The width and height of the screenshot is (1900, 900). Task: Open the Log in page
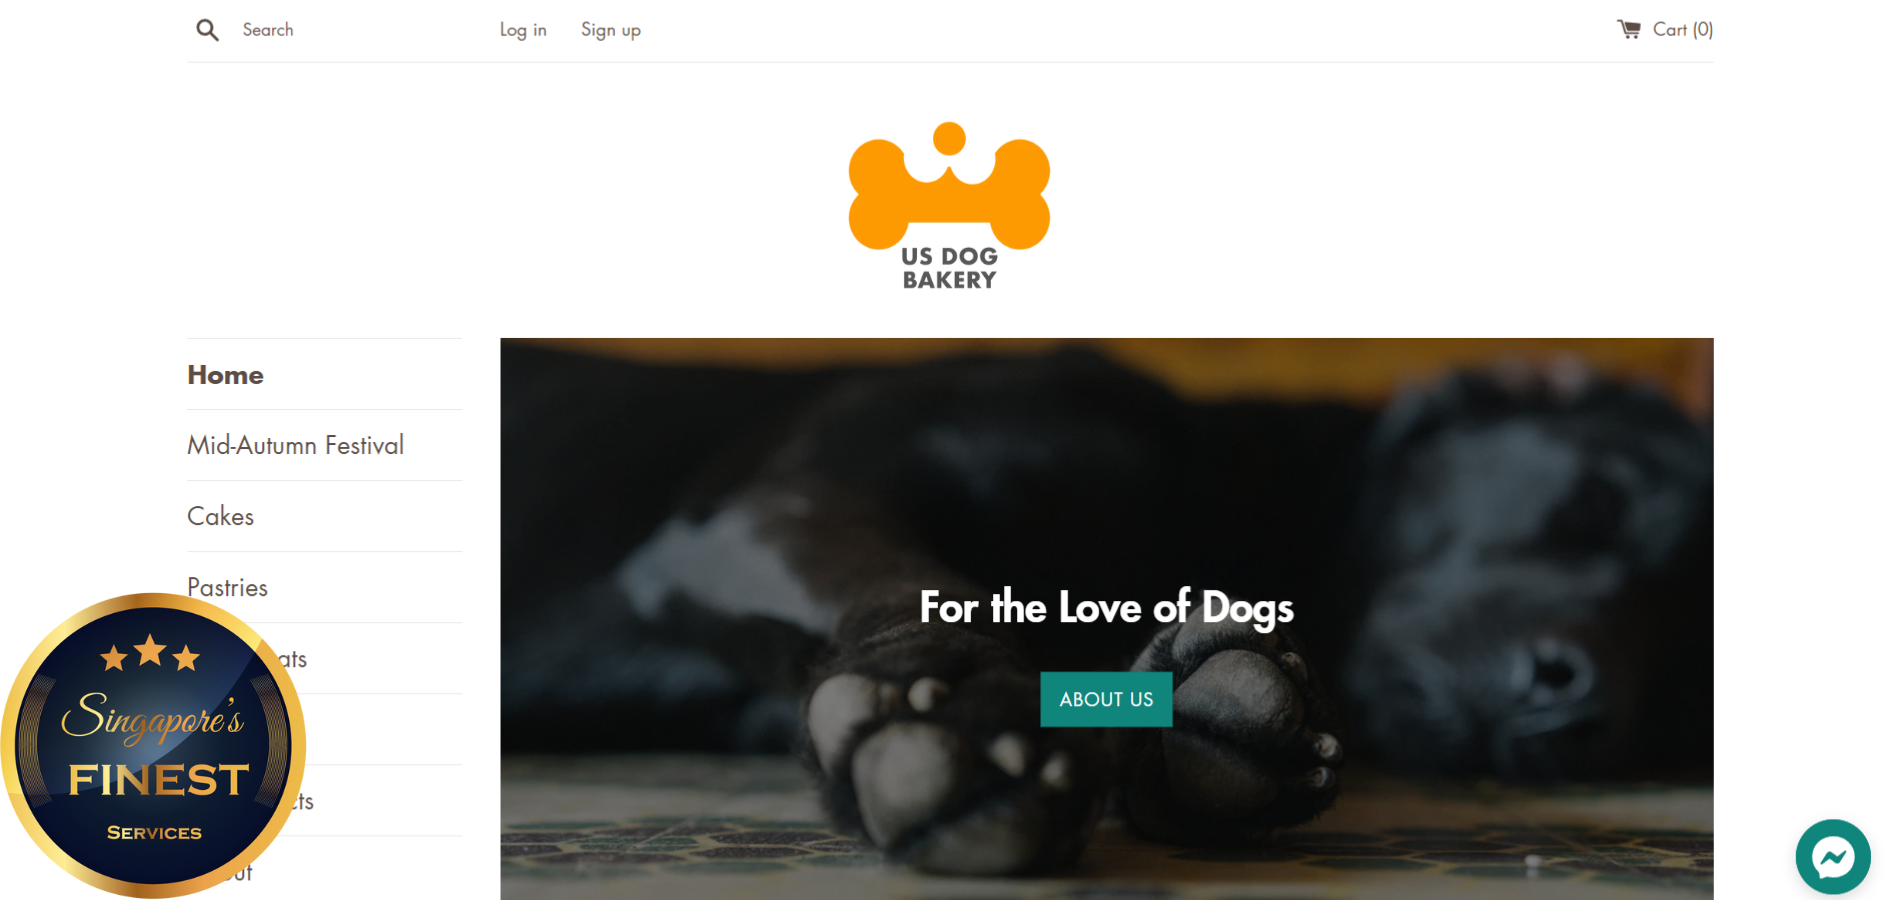tap(523, 30)
